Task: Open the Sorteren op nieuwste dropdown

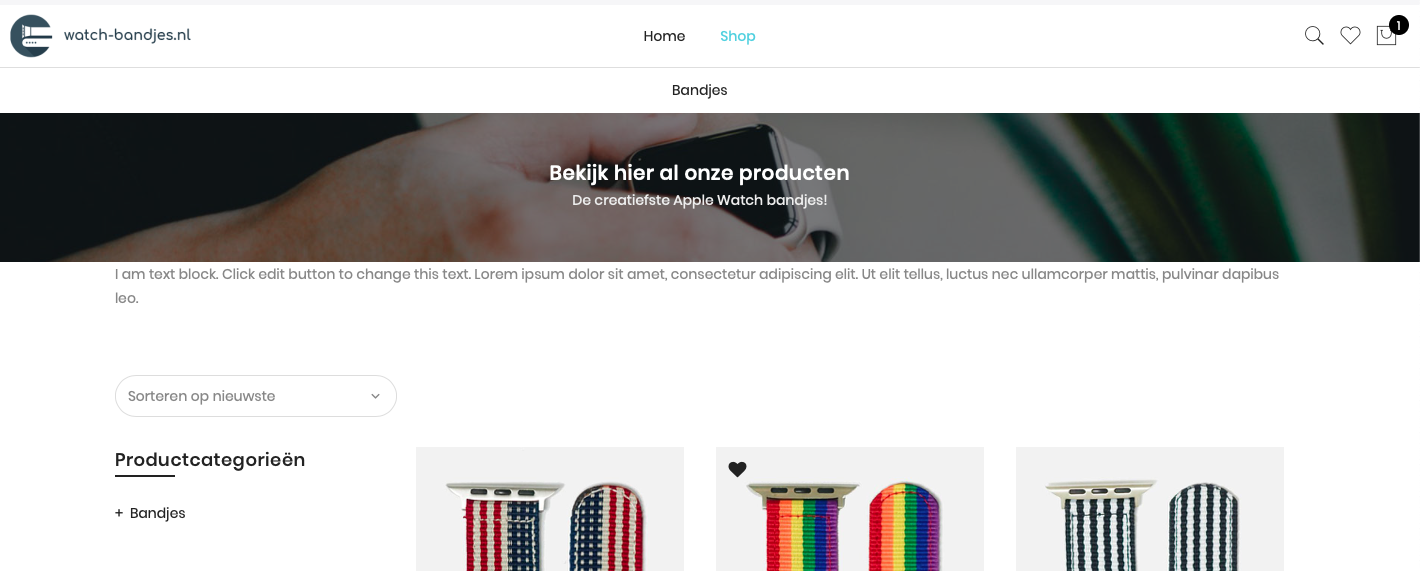Action: (256, 396)
